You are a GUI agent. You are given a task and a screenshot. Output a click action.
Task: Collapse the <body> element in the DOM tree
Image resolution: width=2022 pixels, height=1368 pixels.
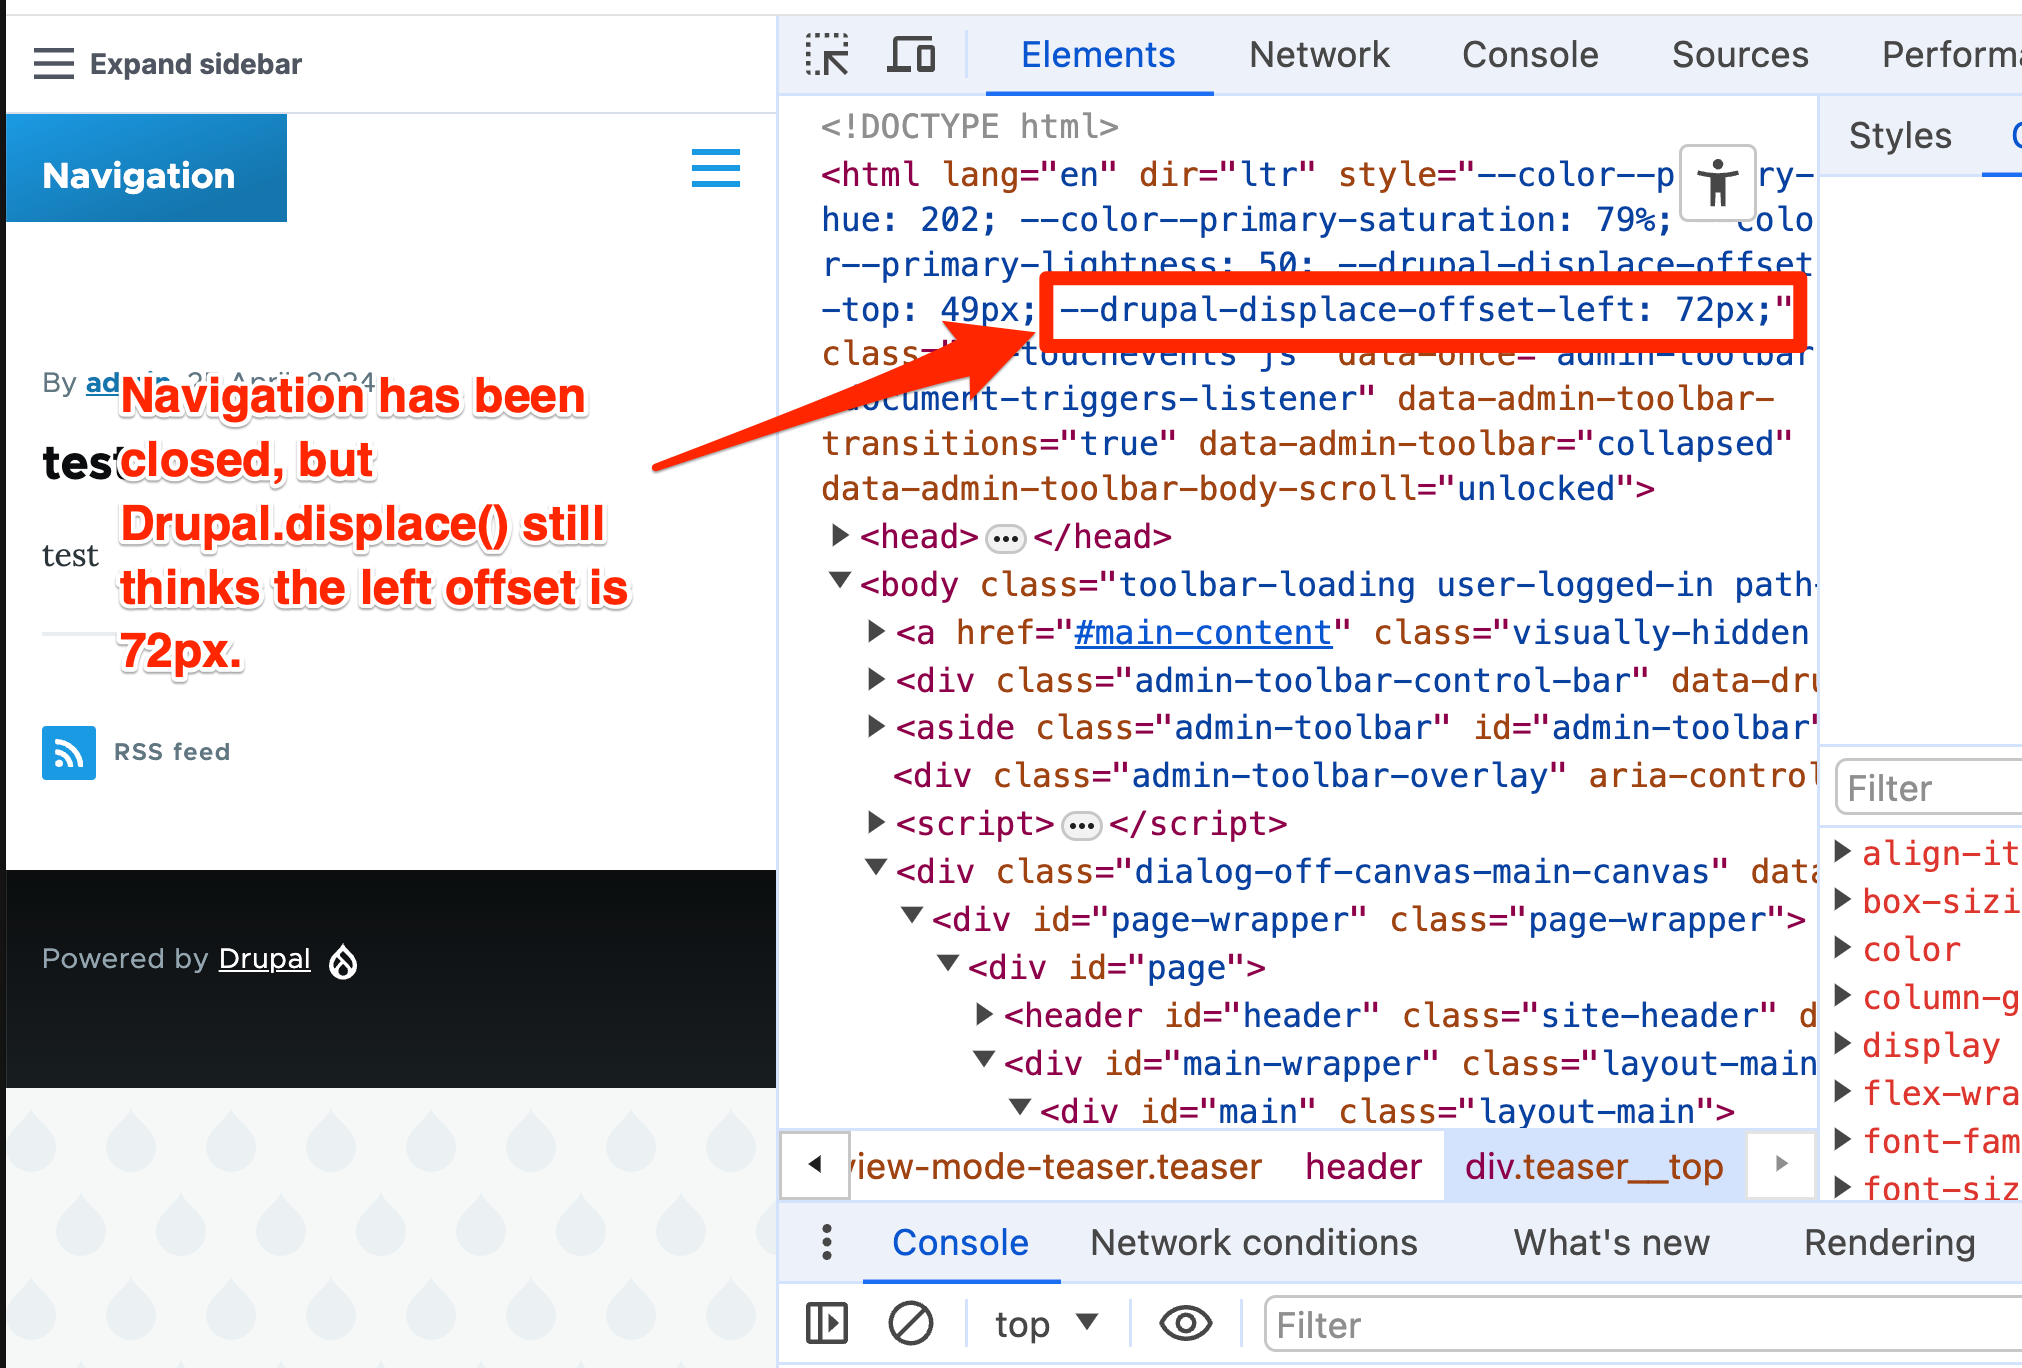tap(840, 583)
